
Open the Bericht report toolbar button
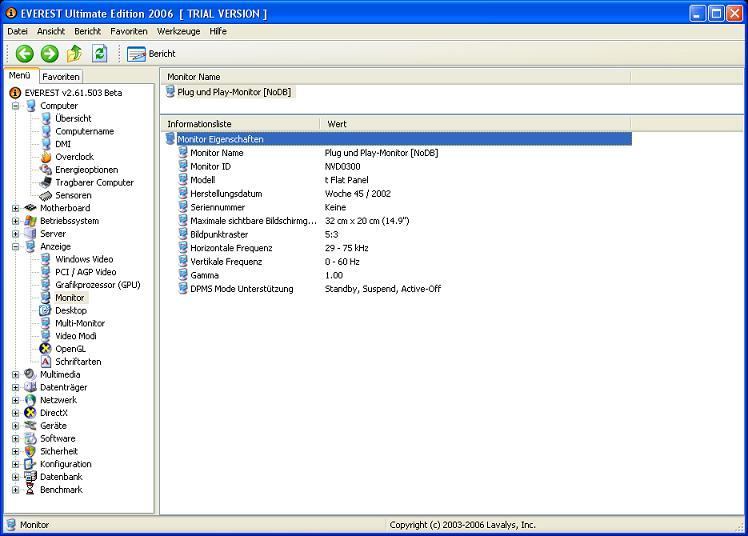(151, 54)
